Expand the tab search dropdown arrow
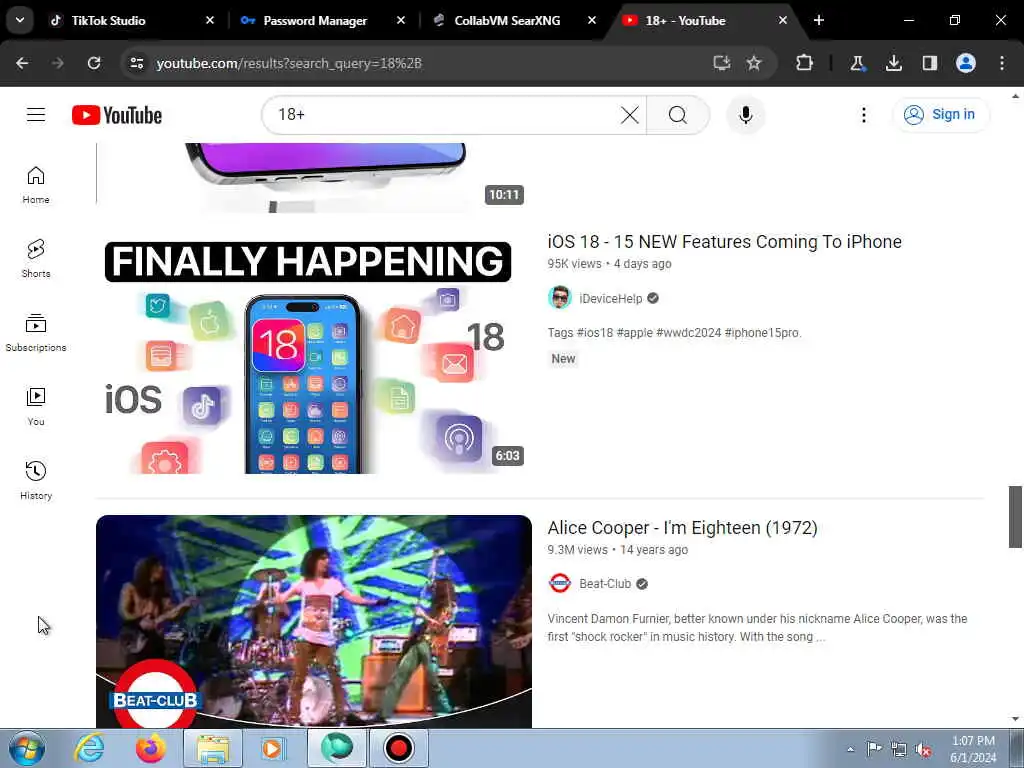The width and height of the screenshot is (1024, 768). pos(20,20)
